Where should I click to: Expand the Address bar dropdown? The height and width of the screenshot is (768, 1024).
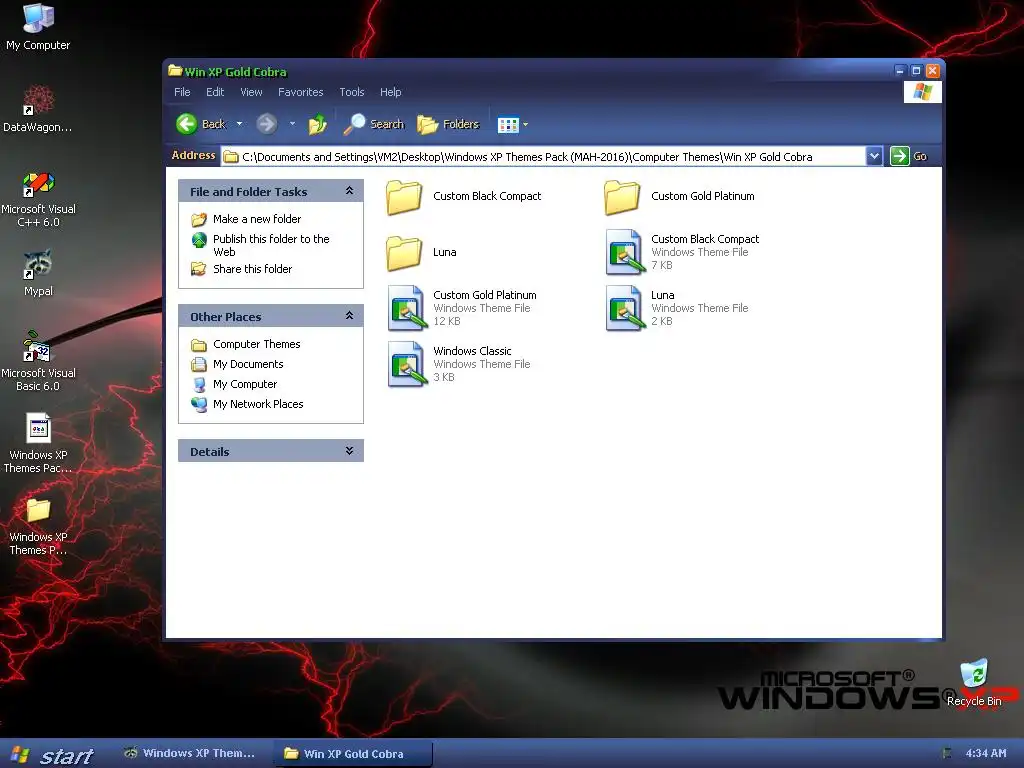874,156
